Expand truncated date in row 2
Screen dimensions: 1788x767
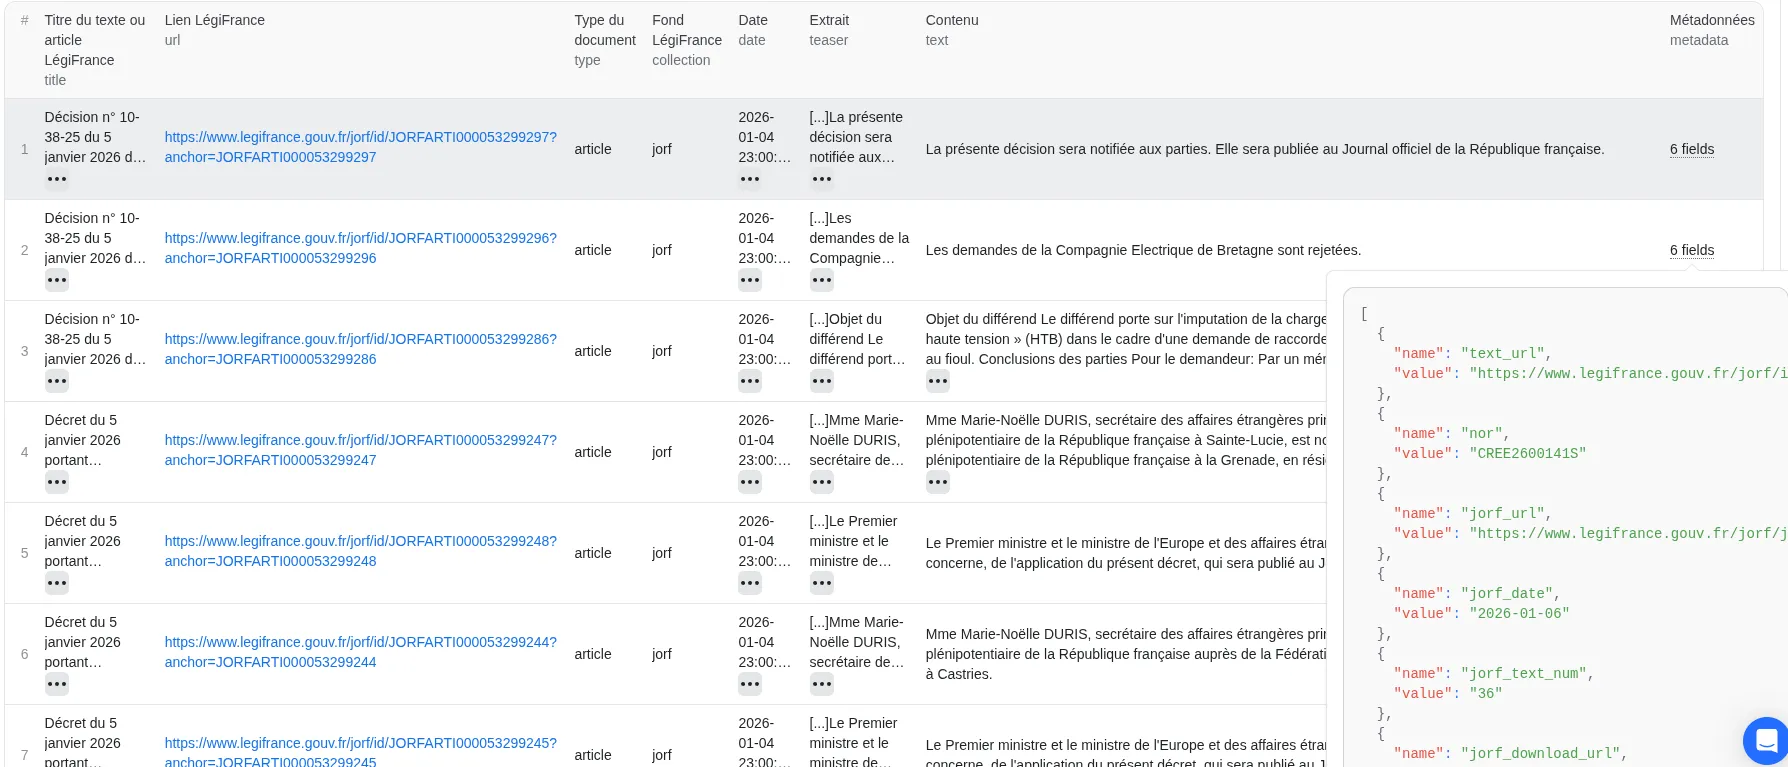tap(750, 281)
